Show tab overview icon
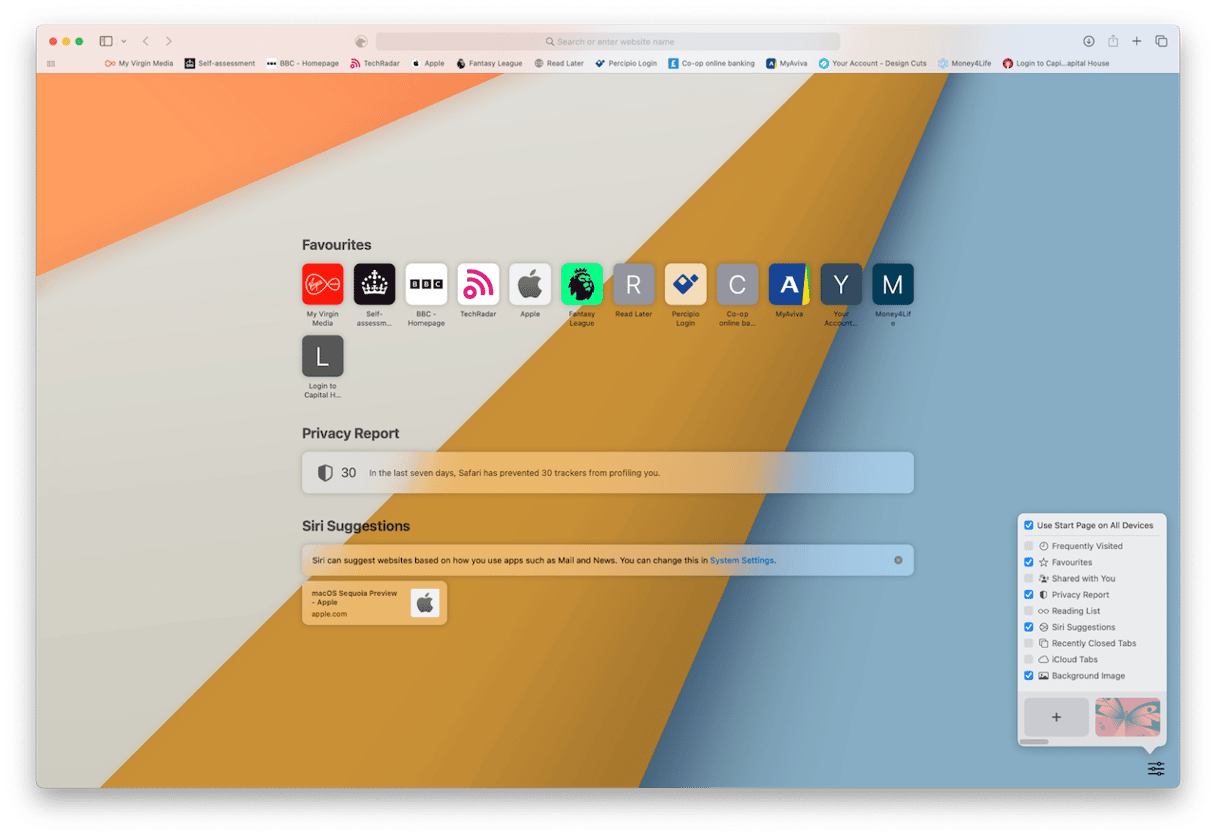Image resolution: width=1216 pixels, height=836 pixels. [x=1161, y=41]
